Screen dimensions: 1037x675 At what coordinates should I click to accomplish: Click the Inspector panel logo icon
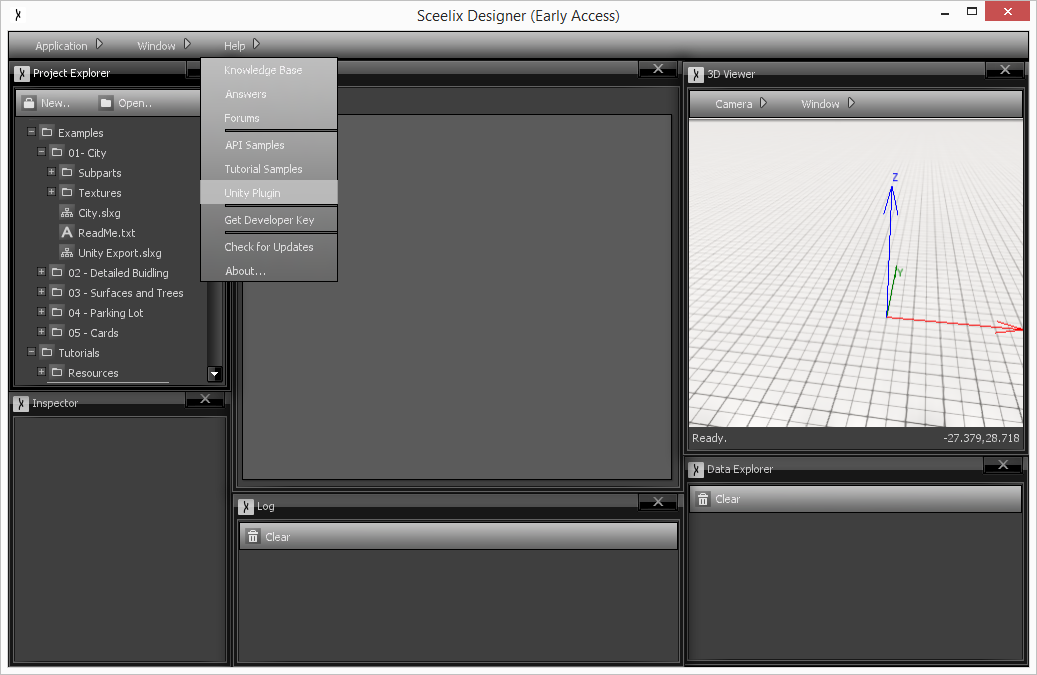tap(21, 403)
